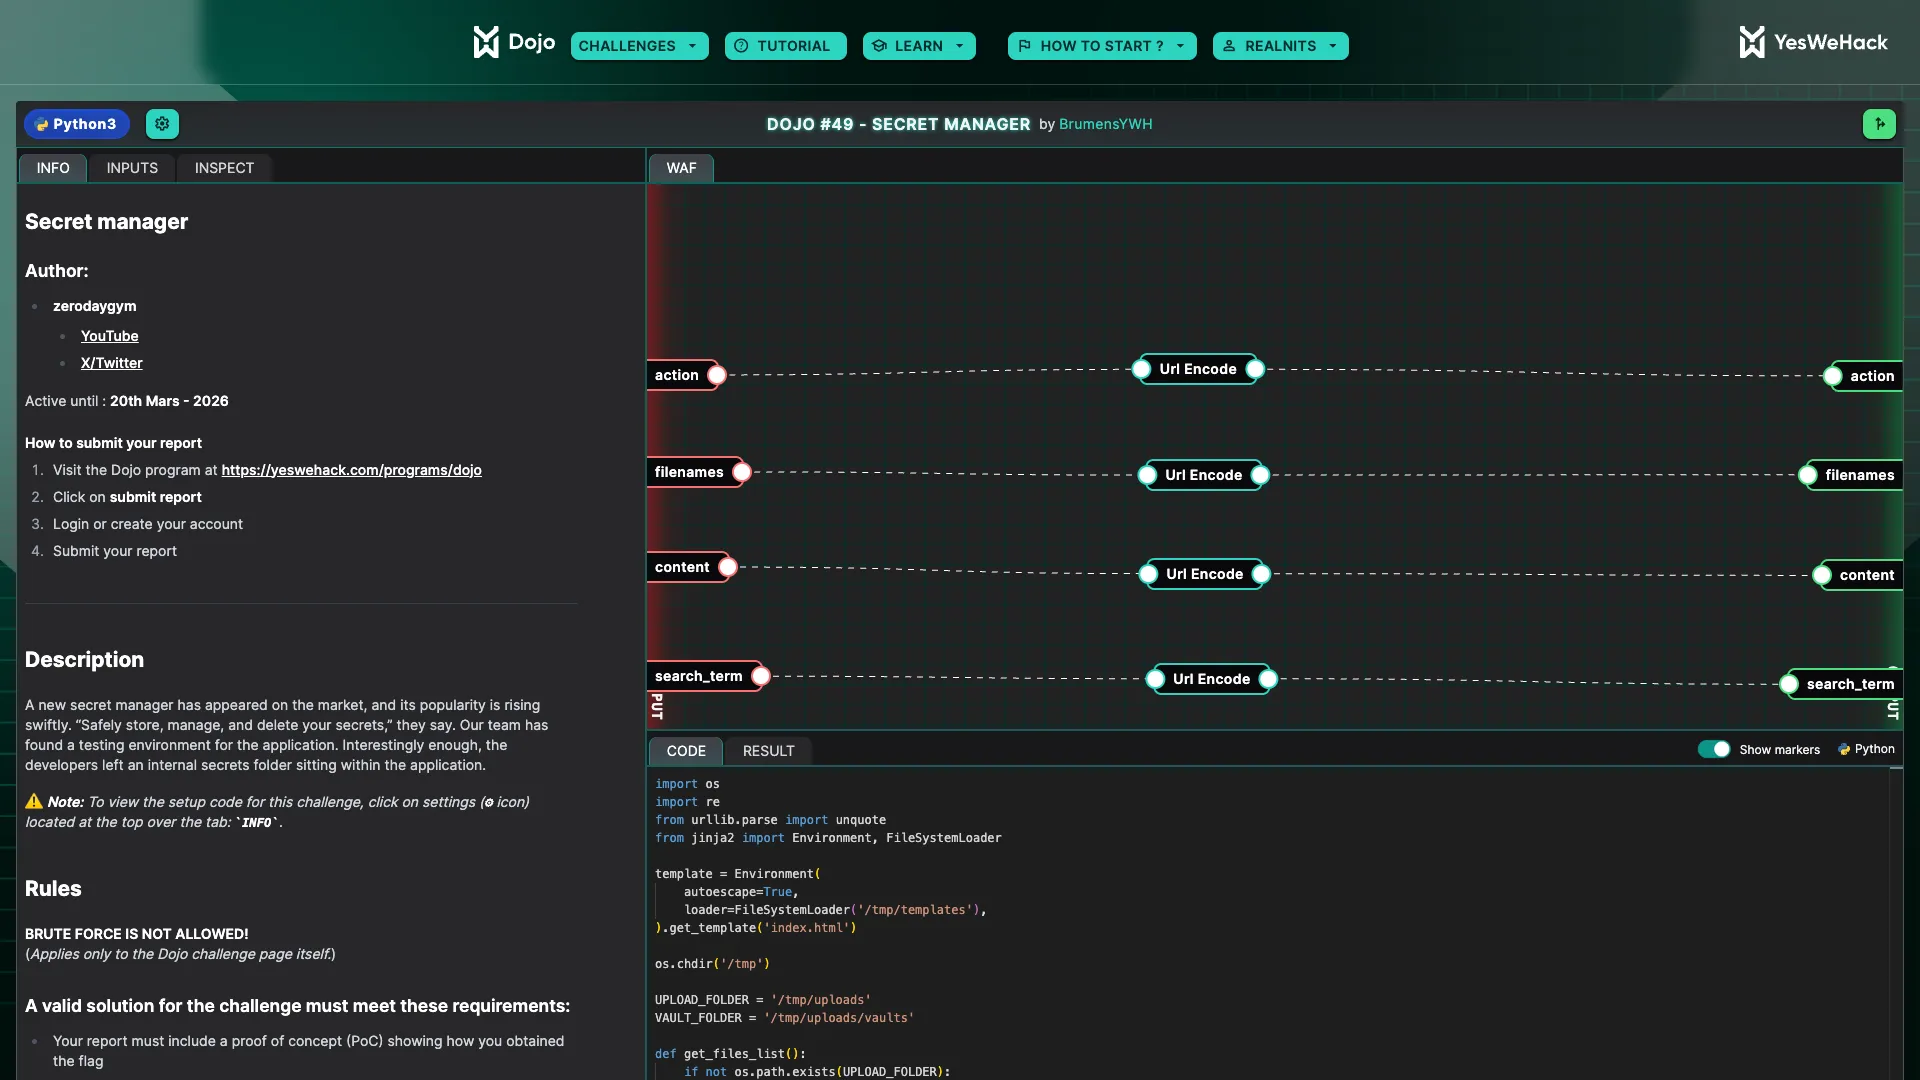Click the code line "import os"
Image resolution: width=1920 pixels, height=1080 pixels.
click(687, 784)
